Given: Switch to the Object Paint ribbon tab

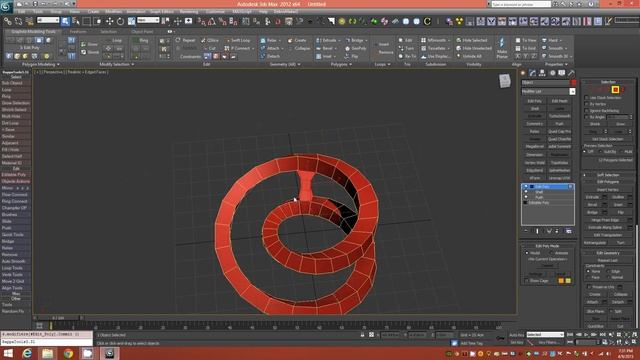Looking at the screenshot, I should click(142, 31).
